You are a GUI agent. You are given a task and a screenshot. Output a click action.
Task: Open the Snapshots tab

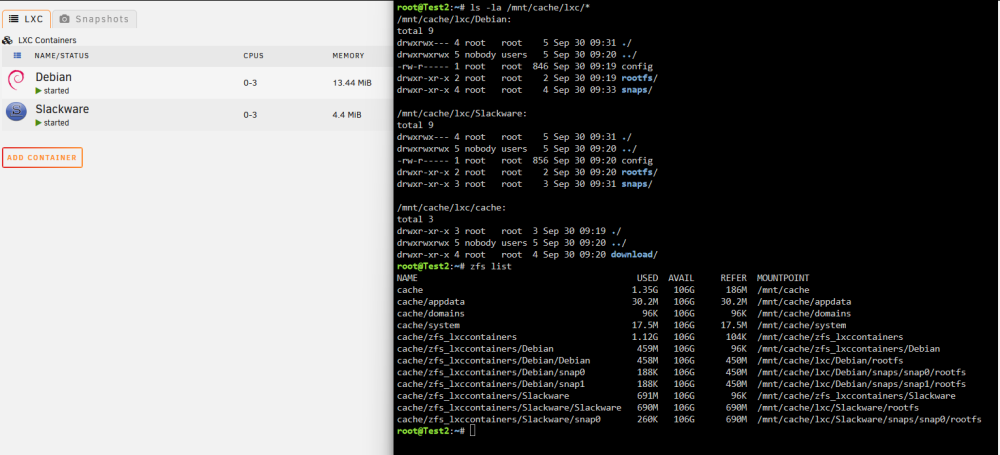94,19
